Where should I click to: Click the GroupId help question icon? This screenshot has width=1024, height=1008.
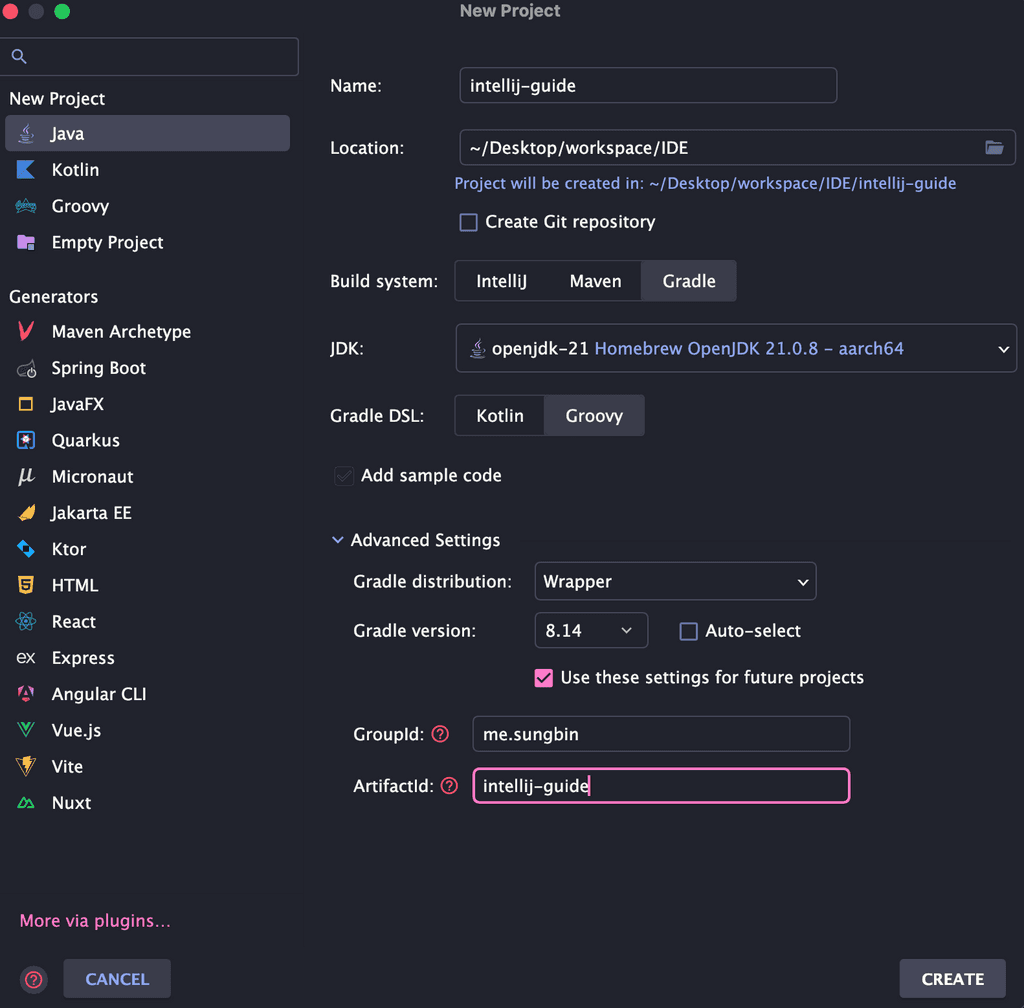pyautogui.click(x=440, y=734)
